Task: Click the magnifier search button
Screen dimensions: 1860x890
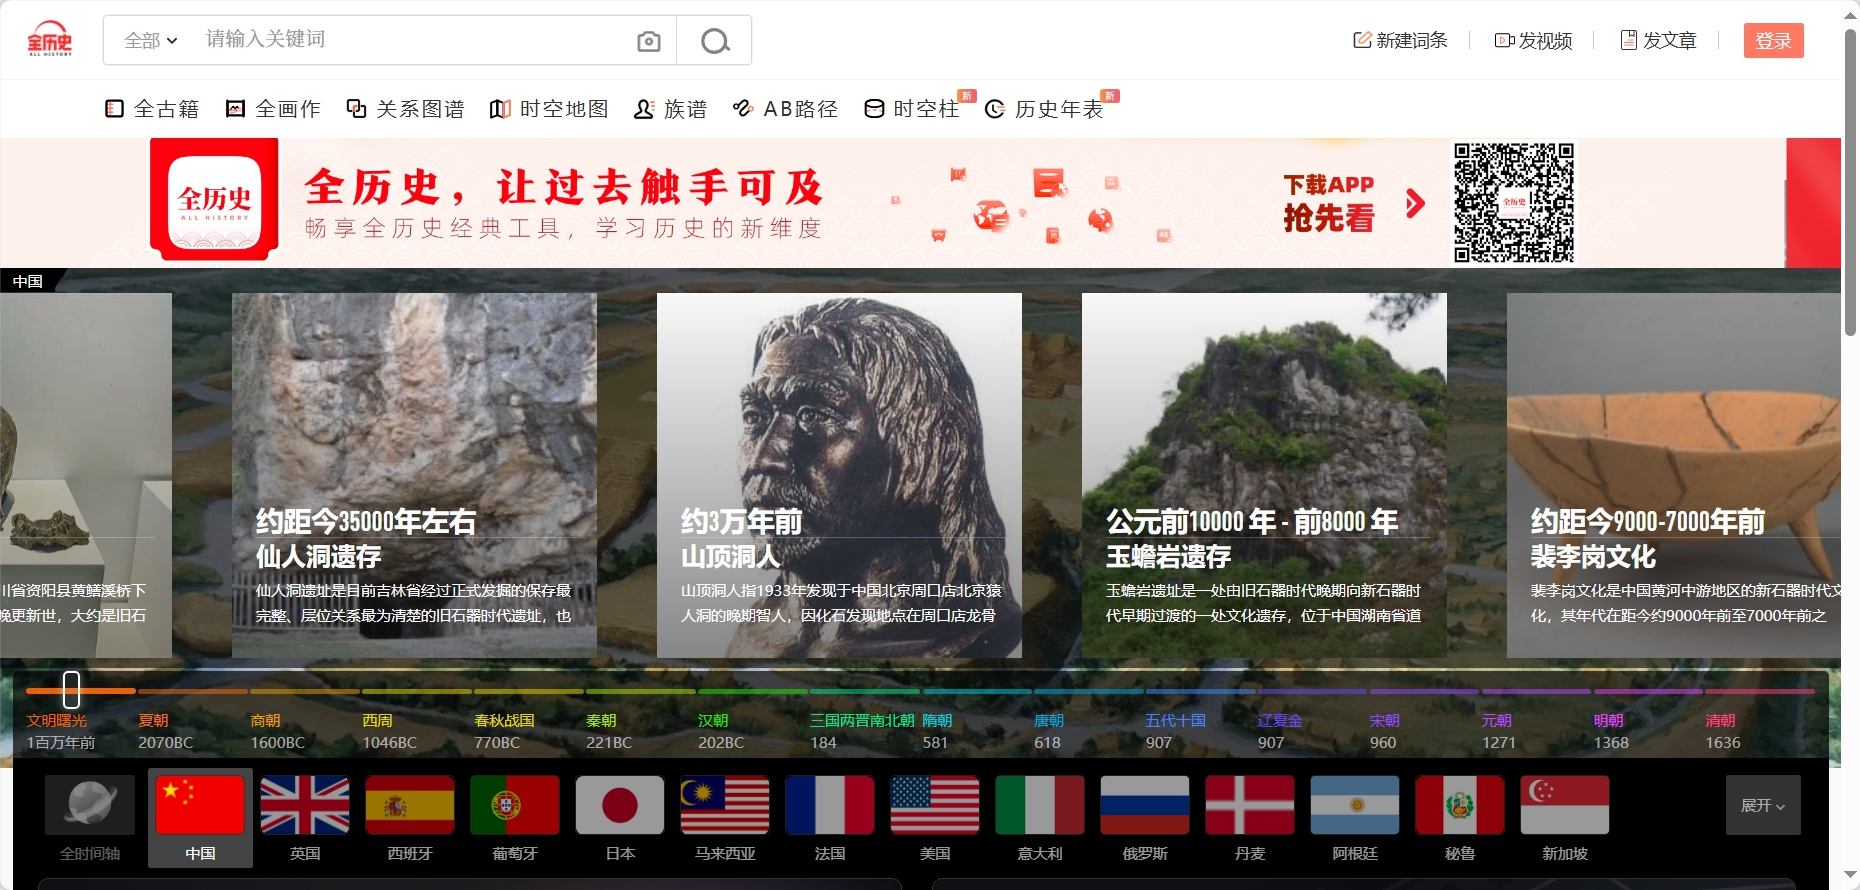Action: point(714,41)
